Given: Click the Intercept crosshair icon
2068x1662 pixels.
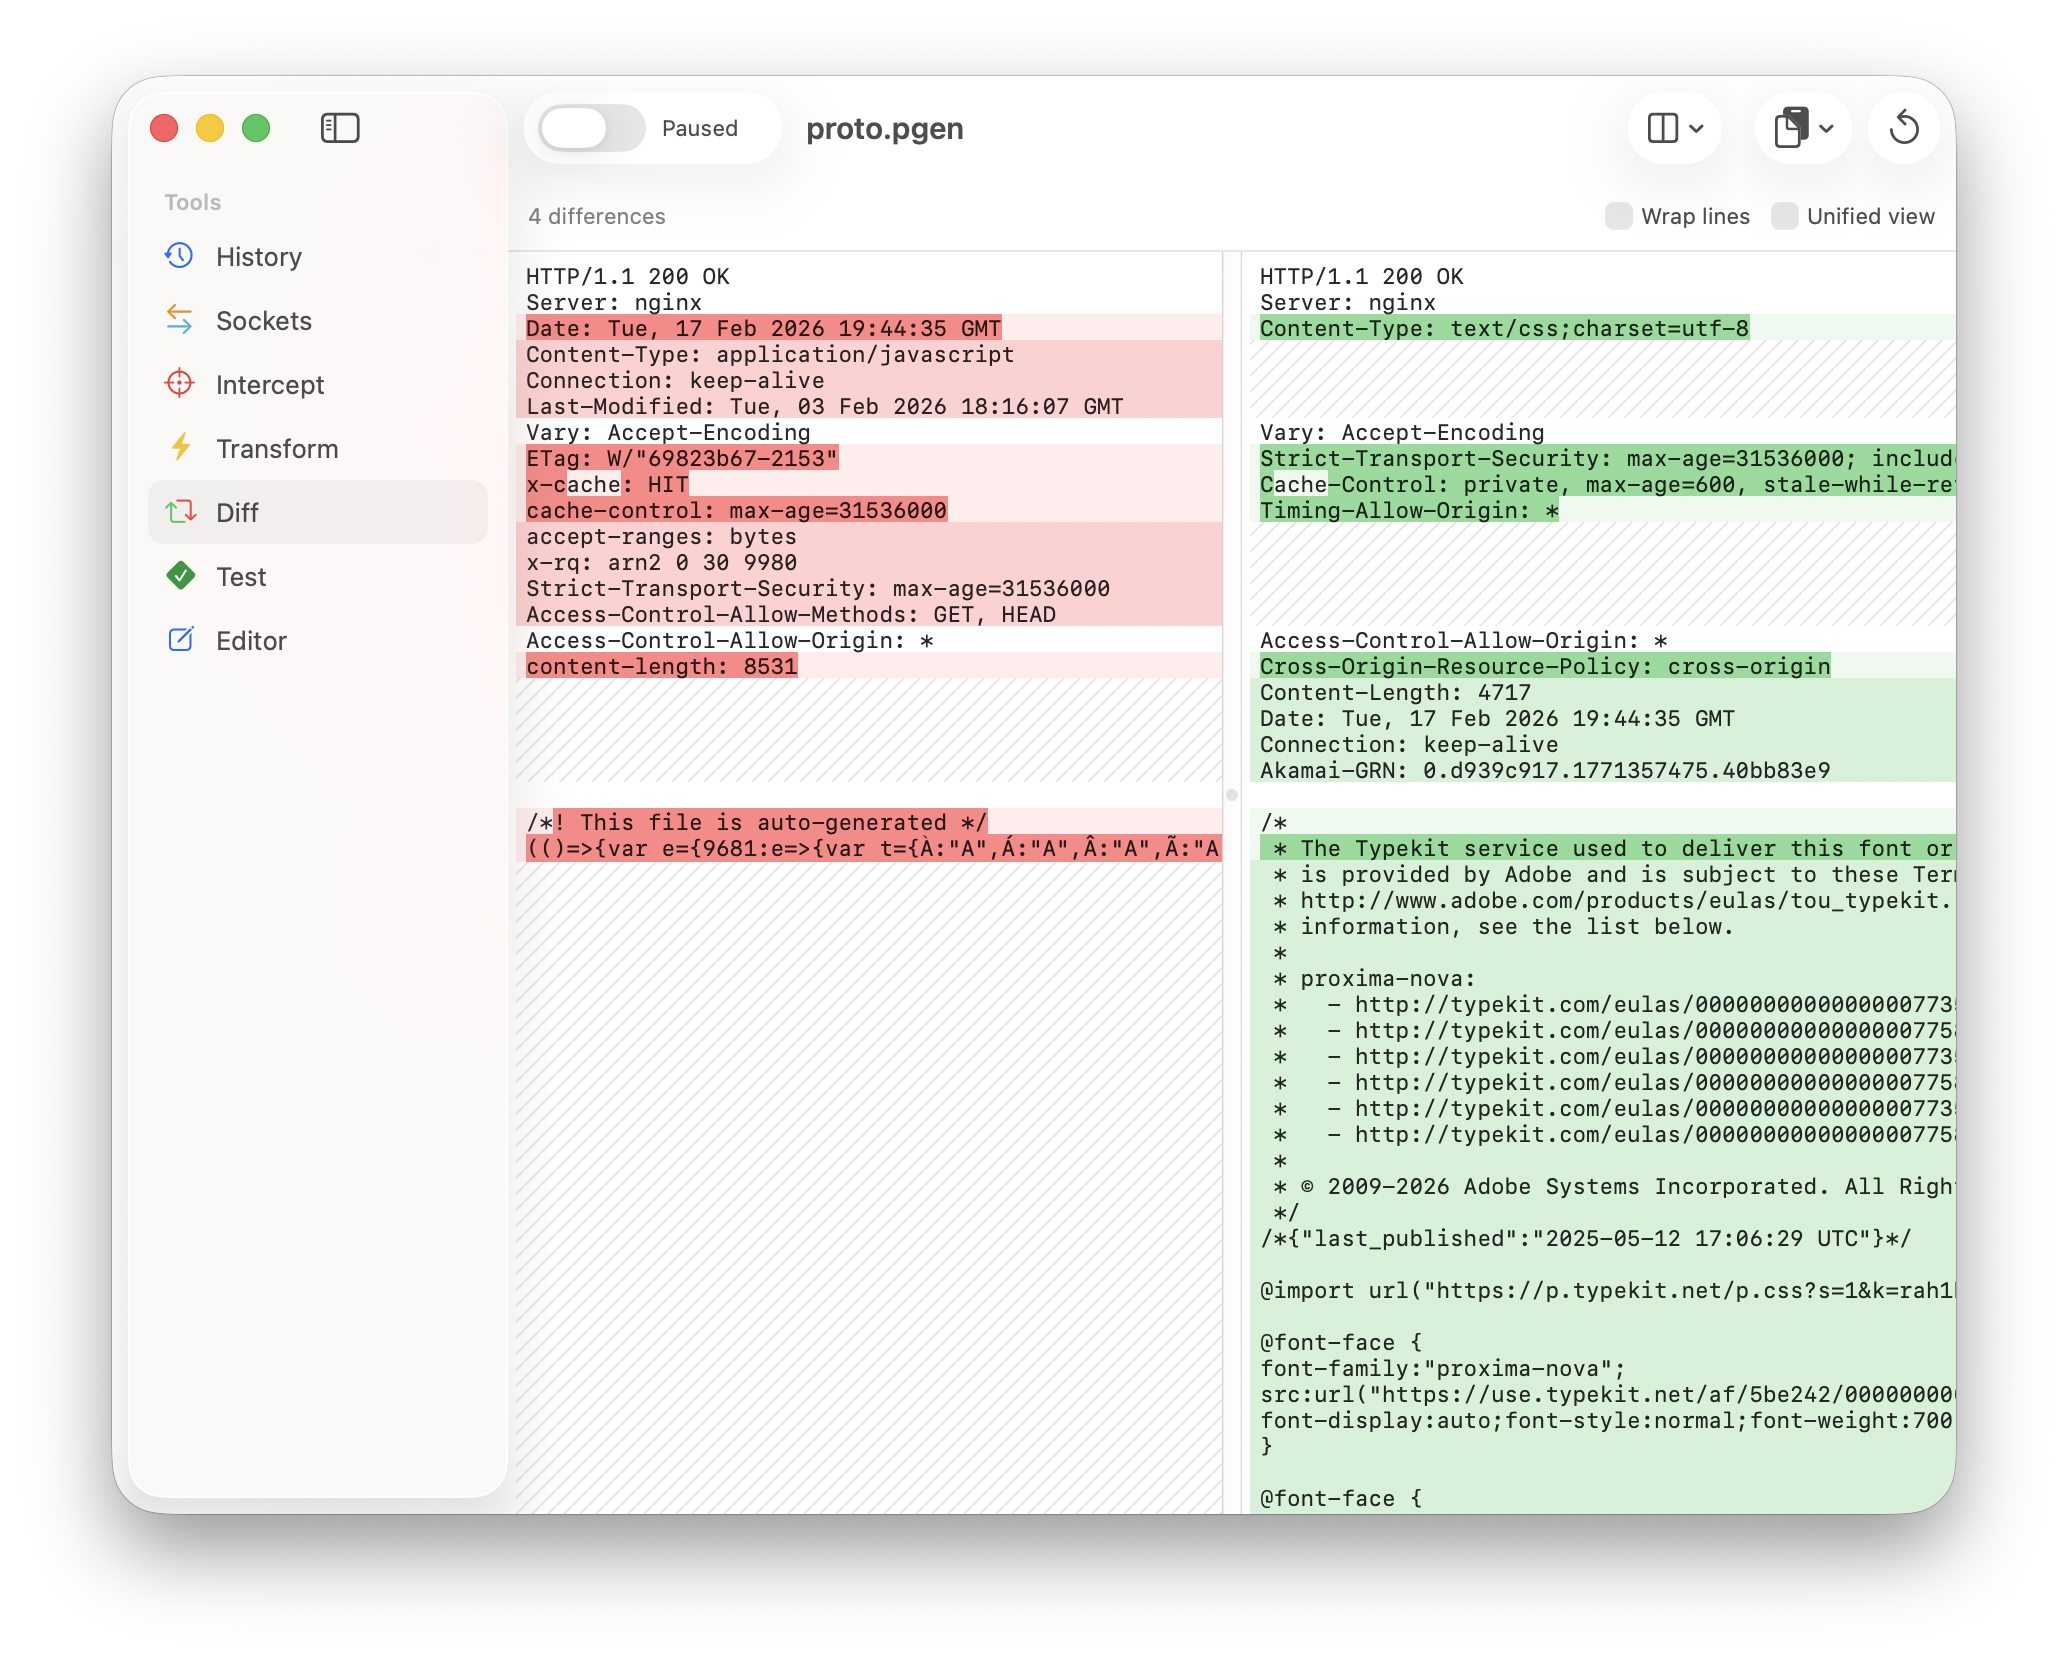Looking at the screenshot, I should click(179, 384).
